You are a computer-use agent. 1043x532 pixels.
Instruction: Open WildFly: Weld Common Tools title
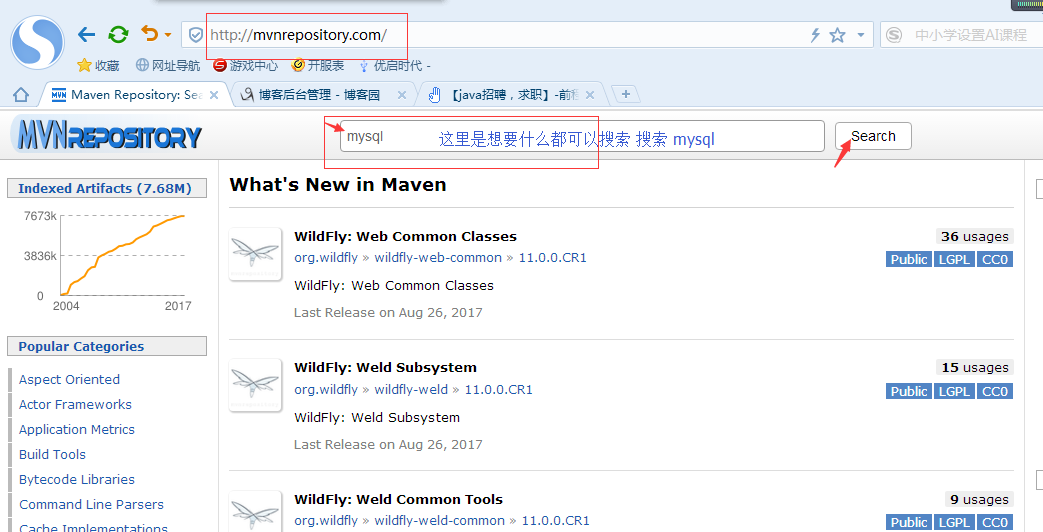pos(398,499)
